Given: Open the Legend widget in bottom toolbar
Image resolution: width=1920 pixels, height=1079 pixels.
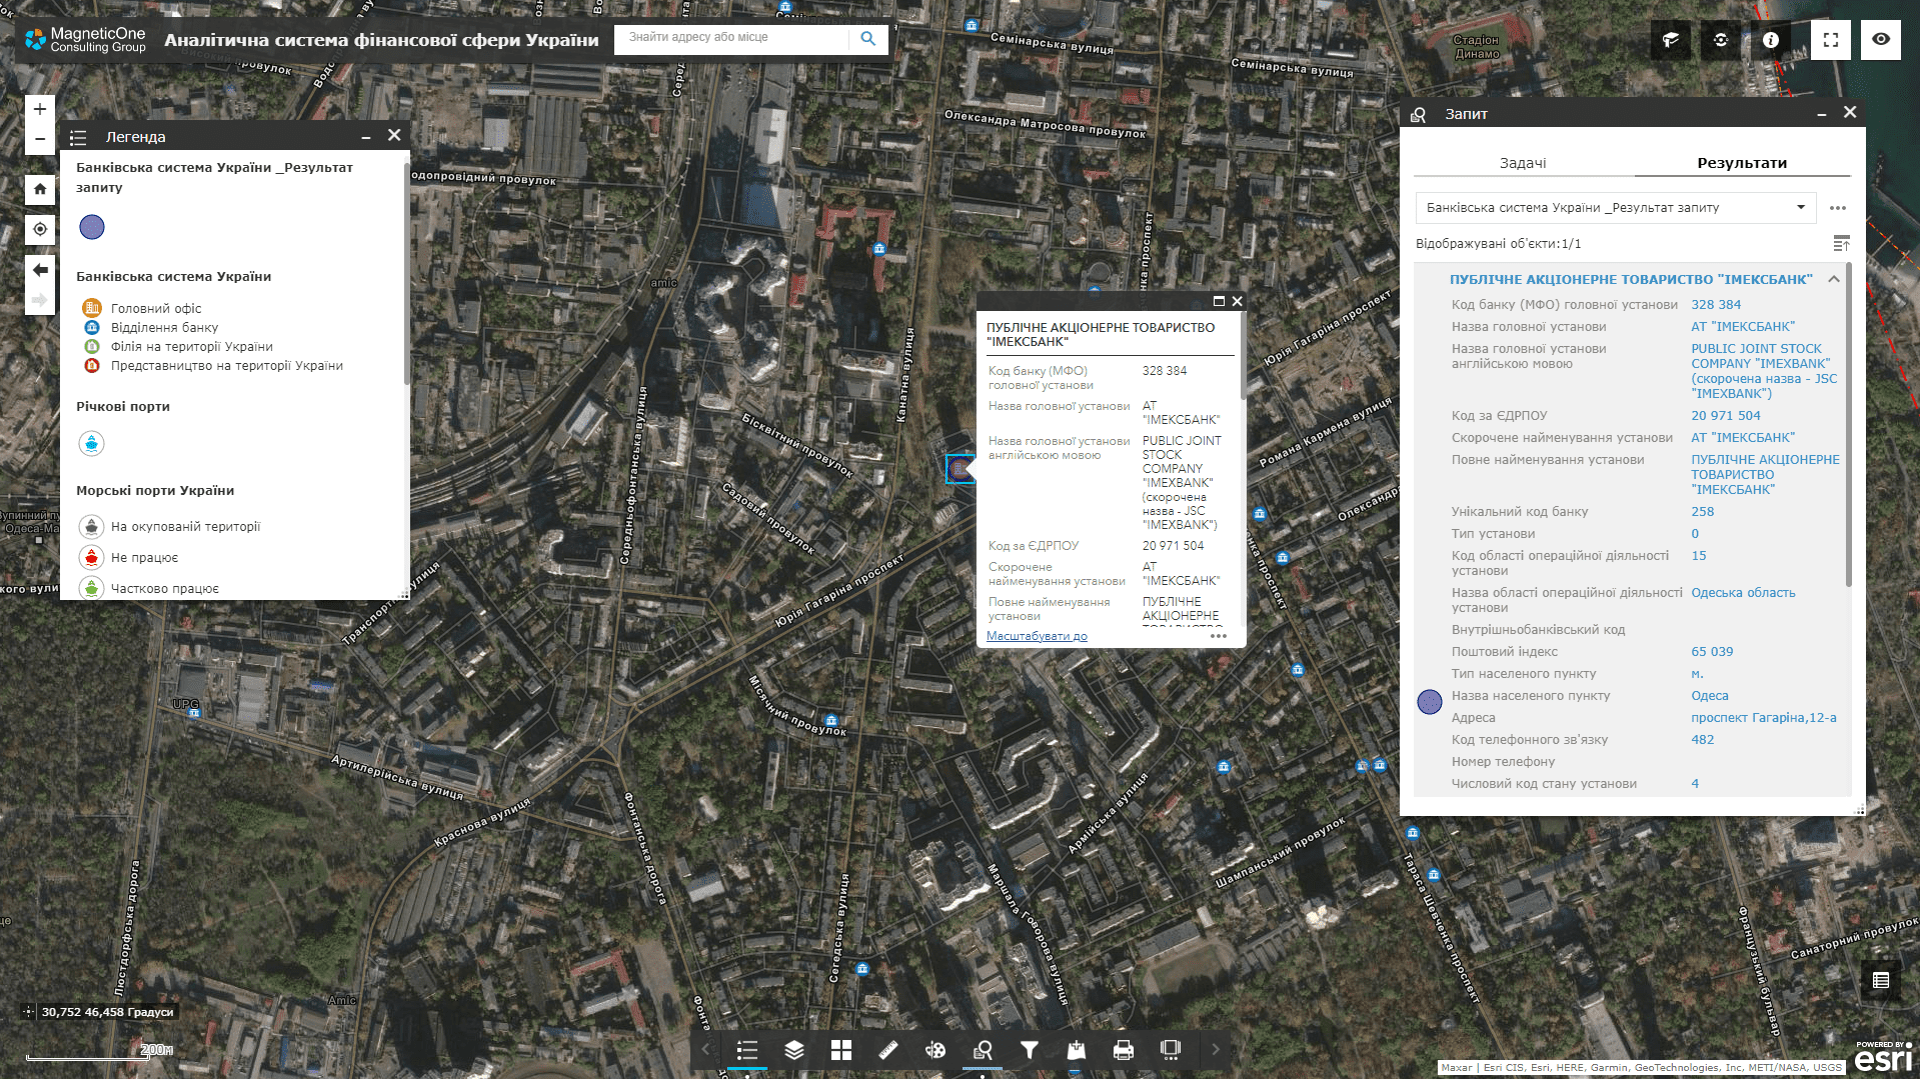Looking at the screenshot, I should point(747,1050).
